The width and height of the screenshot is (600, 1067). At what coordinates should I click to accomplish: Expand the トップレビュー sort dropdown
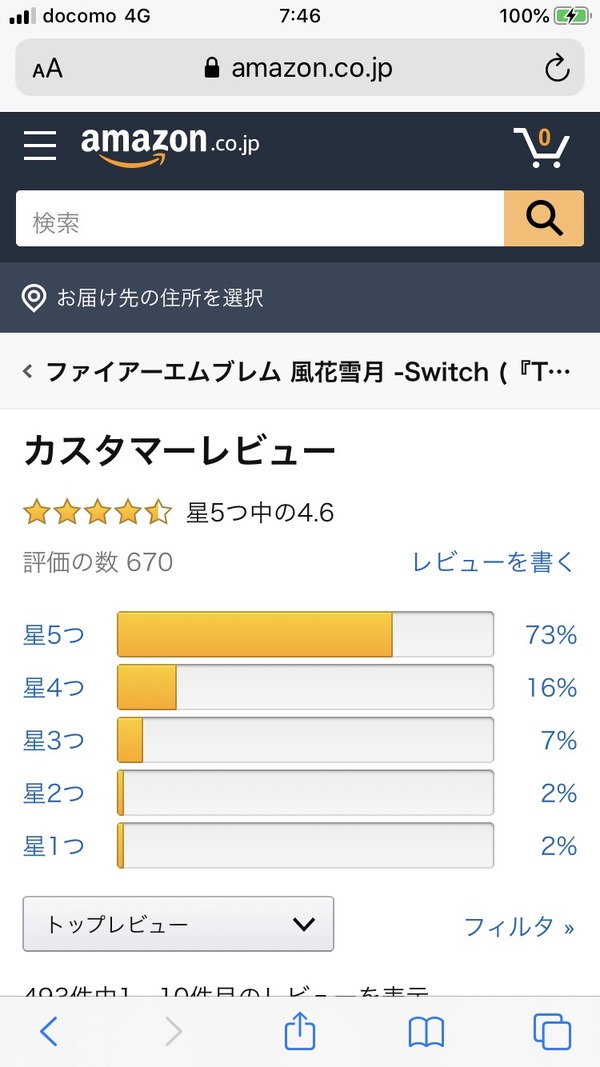[178, 924]
